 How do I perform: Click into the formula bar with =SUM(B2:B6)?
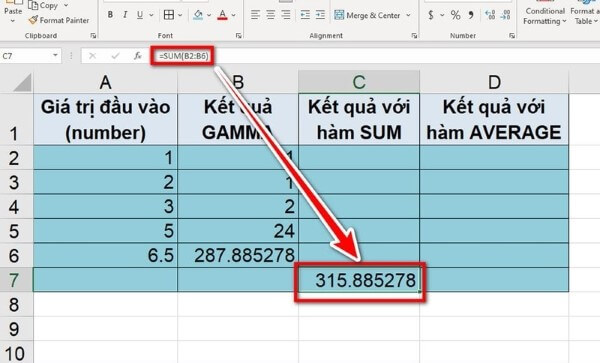pos(375,56)
